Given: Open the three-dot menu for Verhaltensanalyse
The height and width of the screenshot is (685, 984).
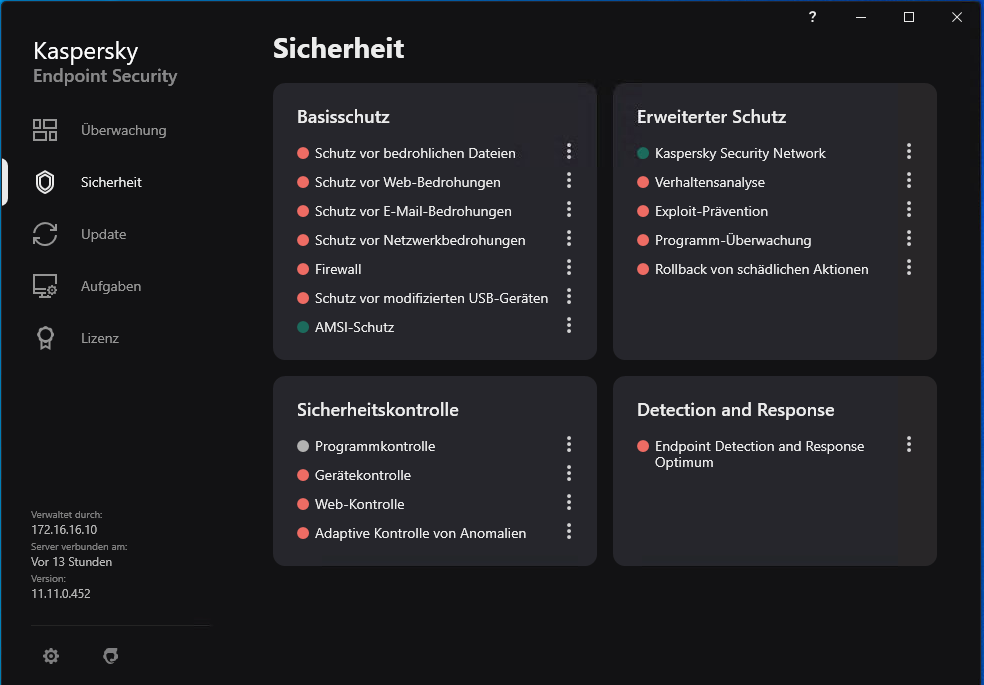Looking at the screenshot, I should click(909, 180).
